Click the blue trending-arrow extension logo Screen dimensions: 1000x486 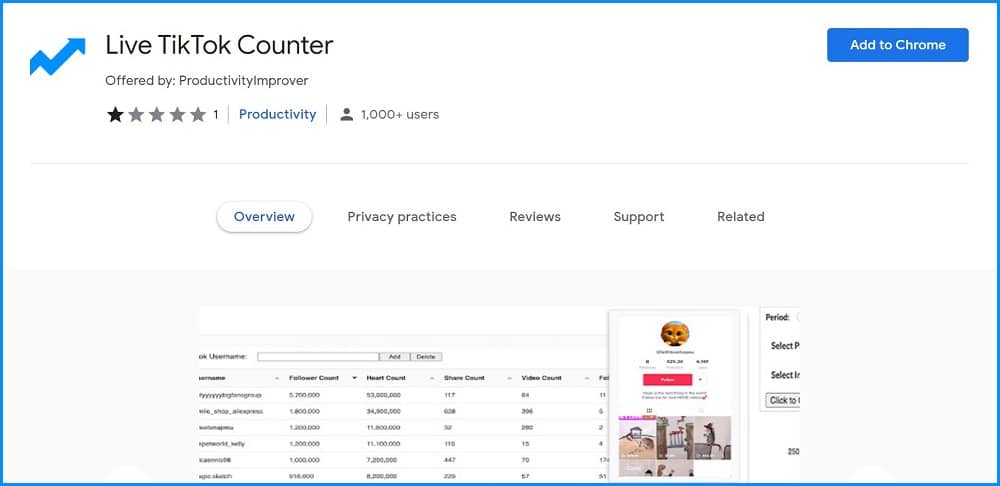pyautogui.click(x=57, y=56)
